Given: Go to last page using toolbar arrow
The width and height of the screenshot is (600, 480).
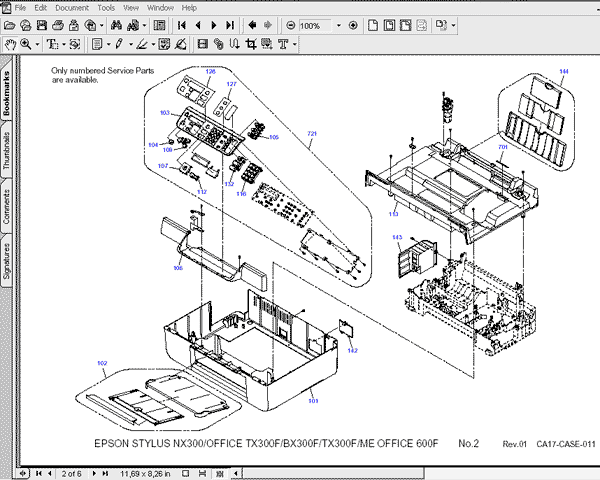Looking at the screenshot, I should [x=230, y=26].
